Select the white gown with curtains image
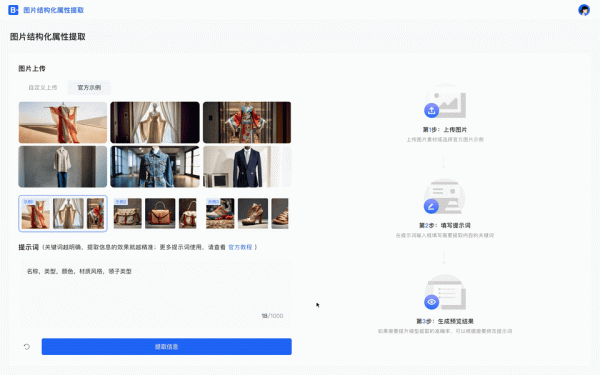 click(x=155, y=122)
